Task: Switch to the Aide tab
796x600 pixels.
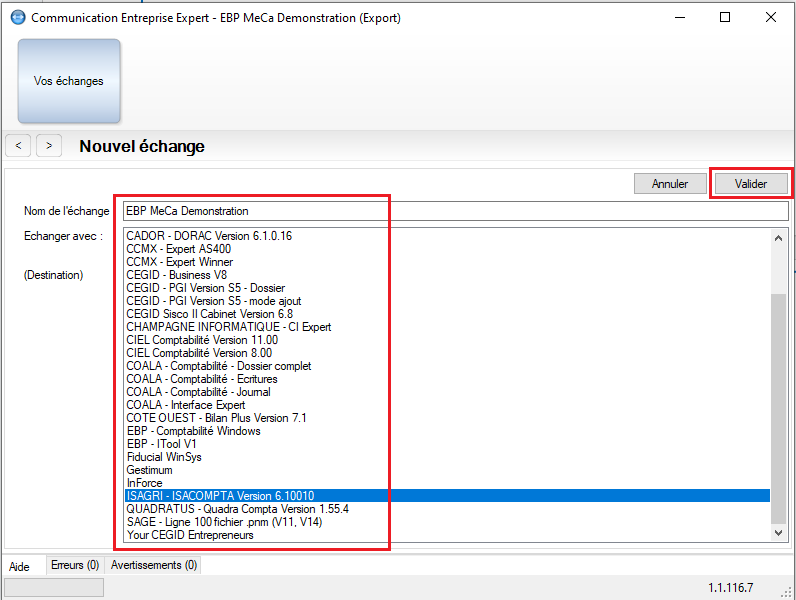Action: (19, 567)
